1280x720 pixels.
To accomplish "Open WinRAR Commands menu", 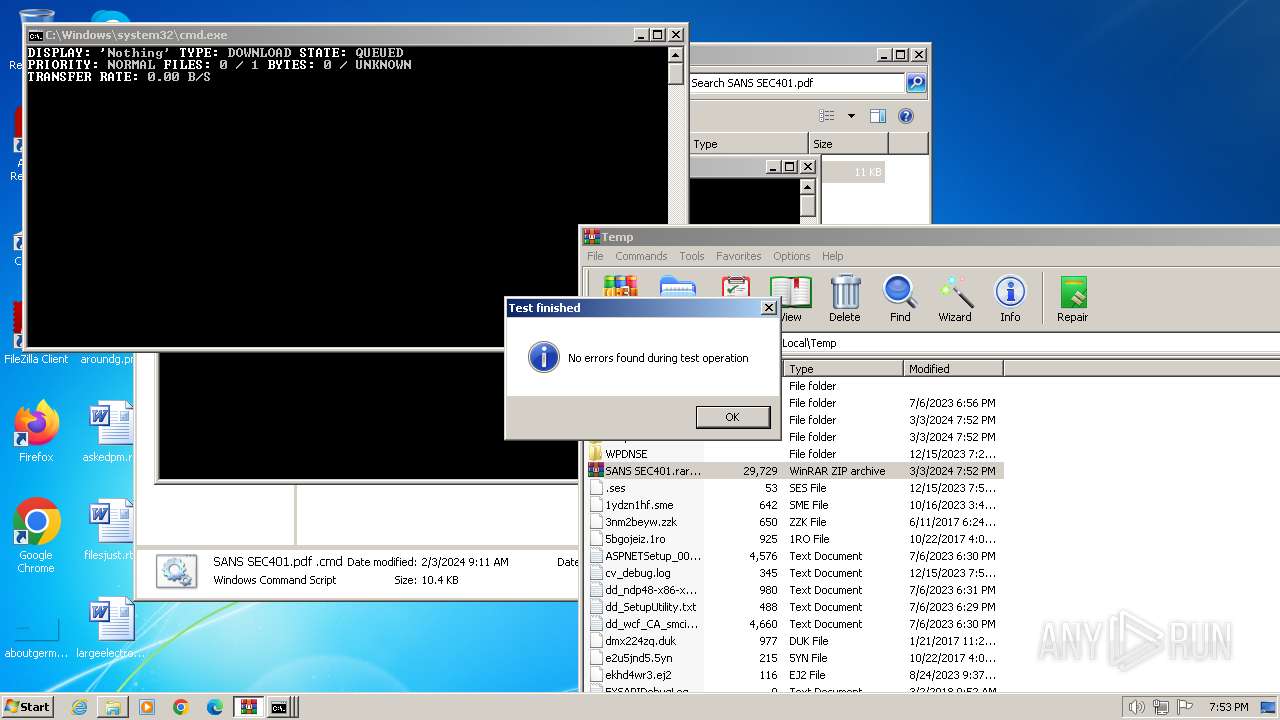I will [641, 256].
